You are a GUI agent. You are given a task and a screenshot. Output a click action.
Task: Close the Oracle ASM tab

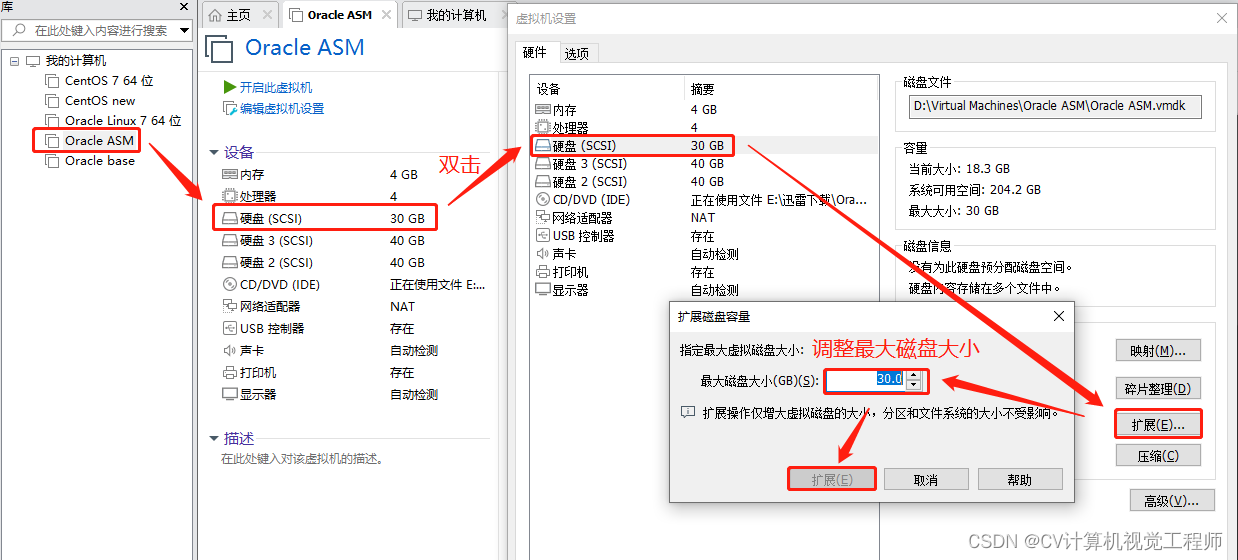[386, 15]
